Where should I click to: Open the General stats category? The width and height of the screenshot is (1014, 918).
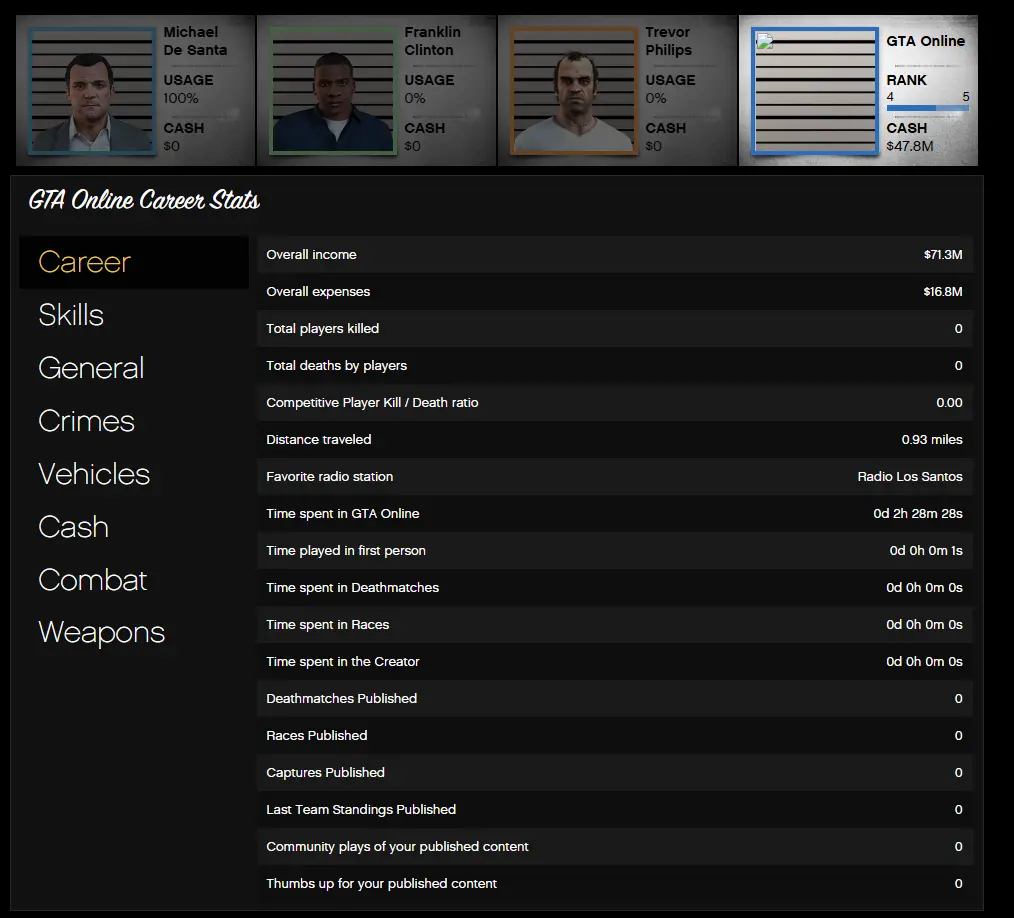(91, 368)
